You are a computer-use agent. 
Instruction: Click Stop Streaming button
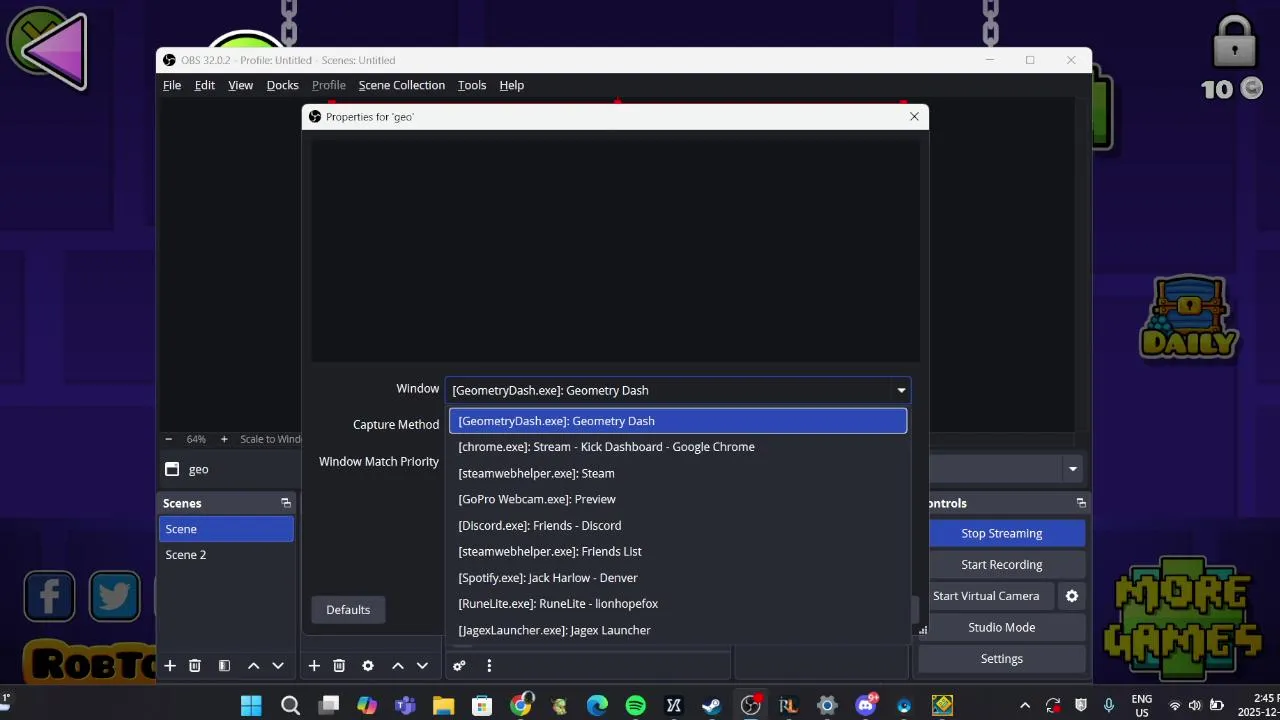[1002, 534]
